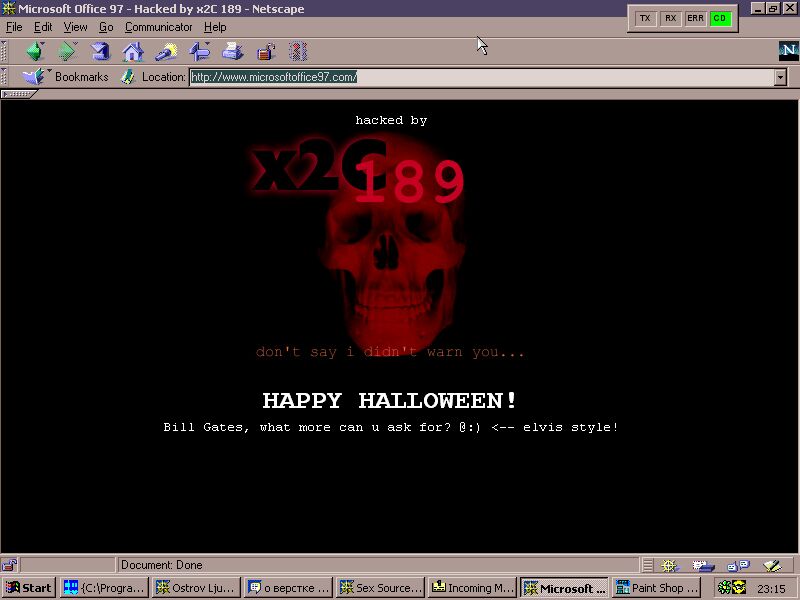Click the Netscape title bar icon

(x=9, y=8)
